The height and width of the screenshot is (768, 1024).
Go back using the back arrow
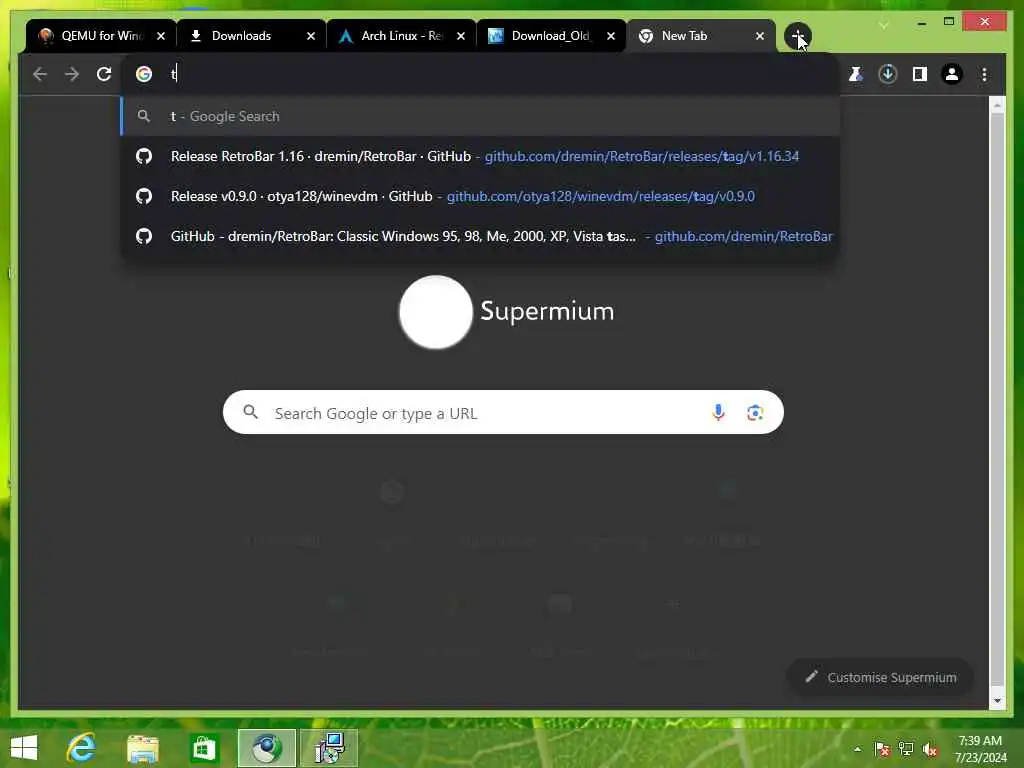40,74
